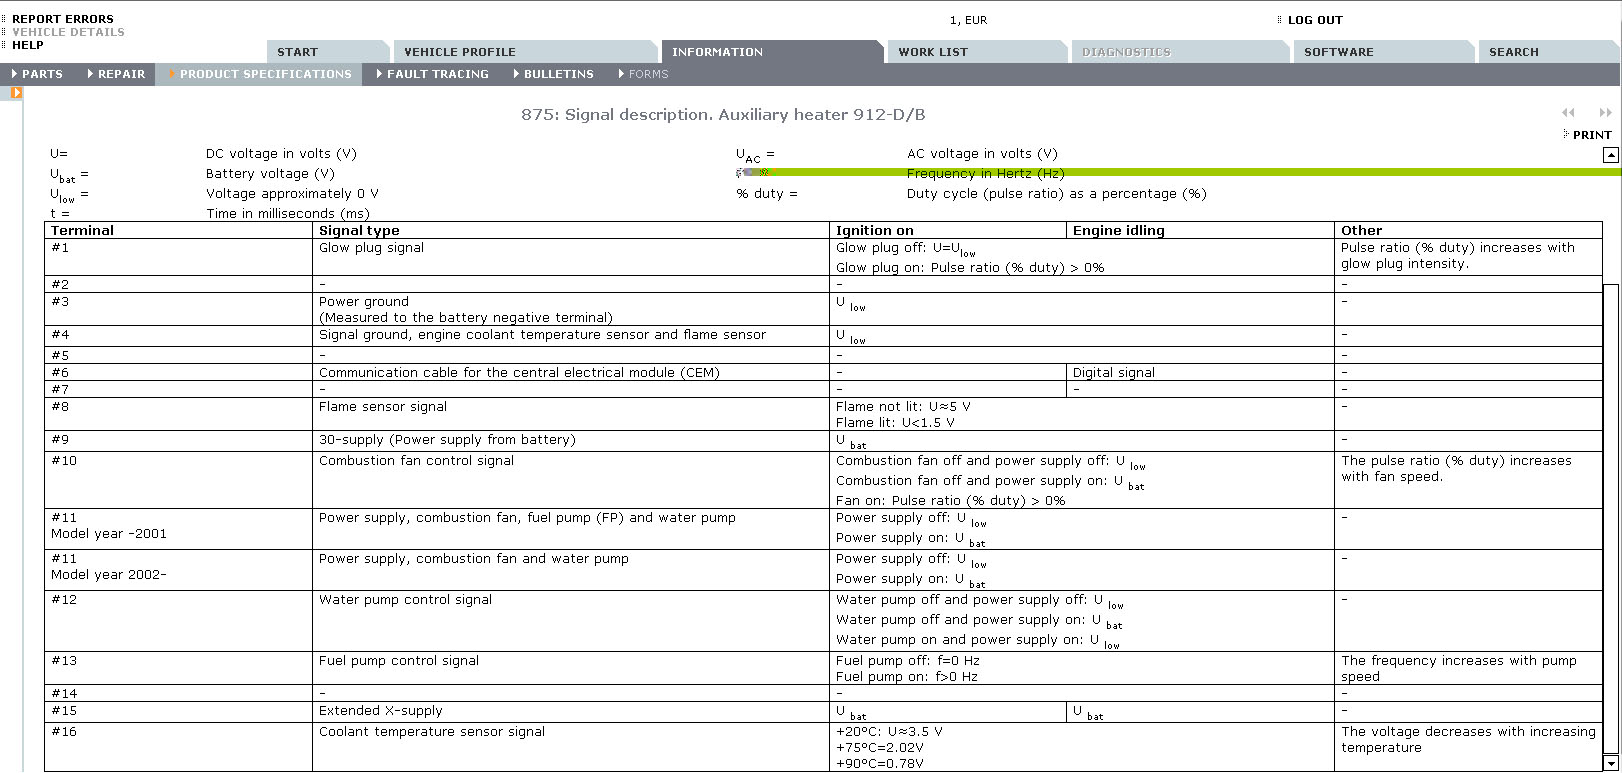Open the Software tab

1338,52
